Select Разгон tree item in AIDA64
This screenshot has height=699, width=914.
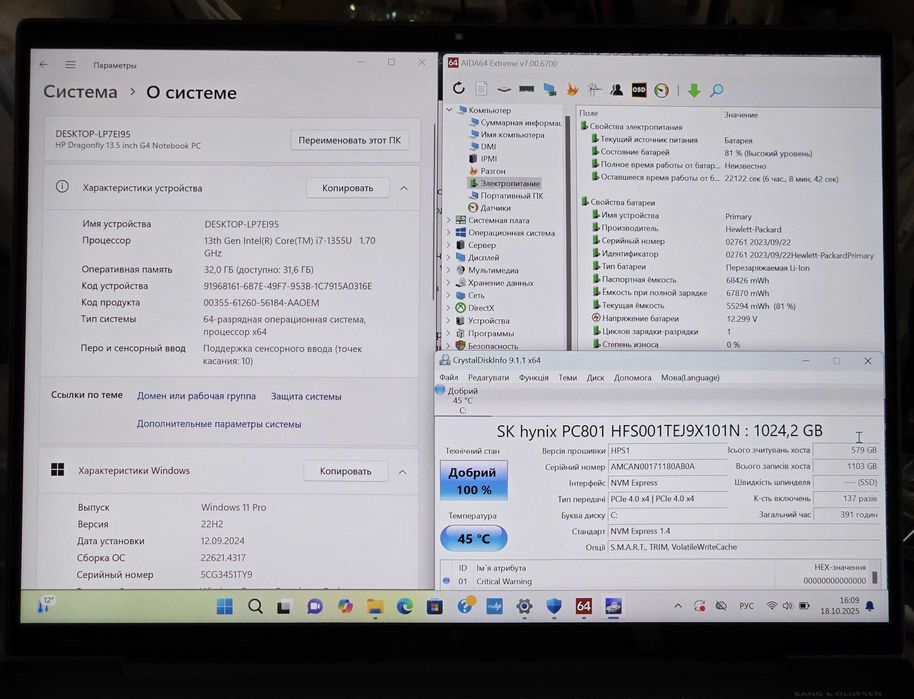tap(488, 171)
